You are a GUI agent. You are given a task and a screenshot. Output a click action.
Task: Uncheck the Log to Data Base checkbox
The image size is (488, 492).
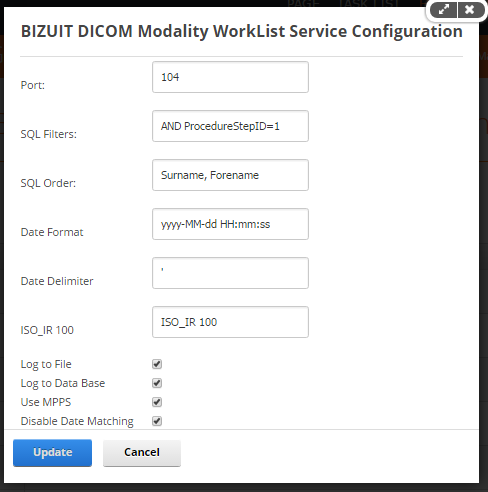(x=157, y=383)
